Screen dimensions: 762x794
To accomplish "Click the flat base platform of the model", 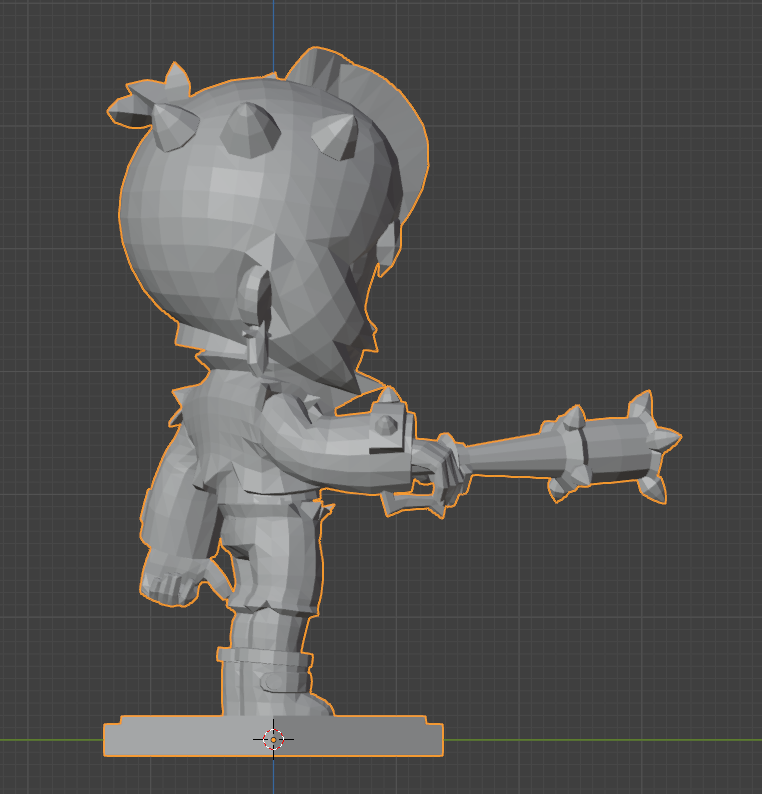I will (273, 736).
